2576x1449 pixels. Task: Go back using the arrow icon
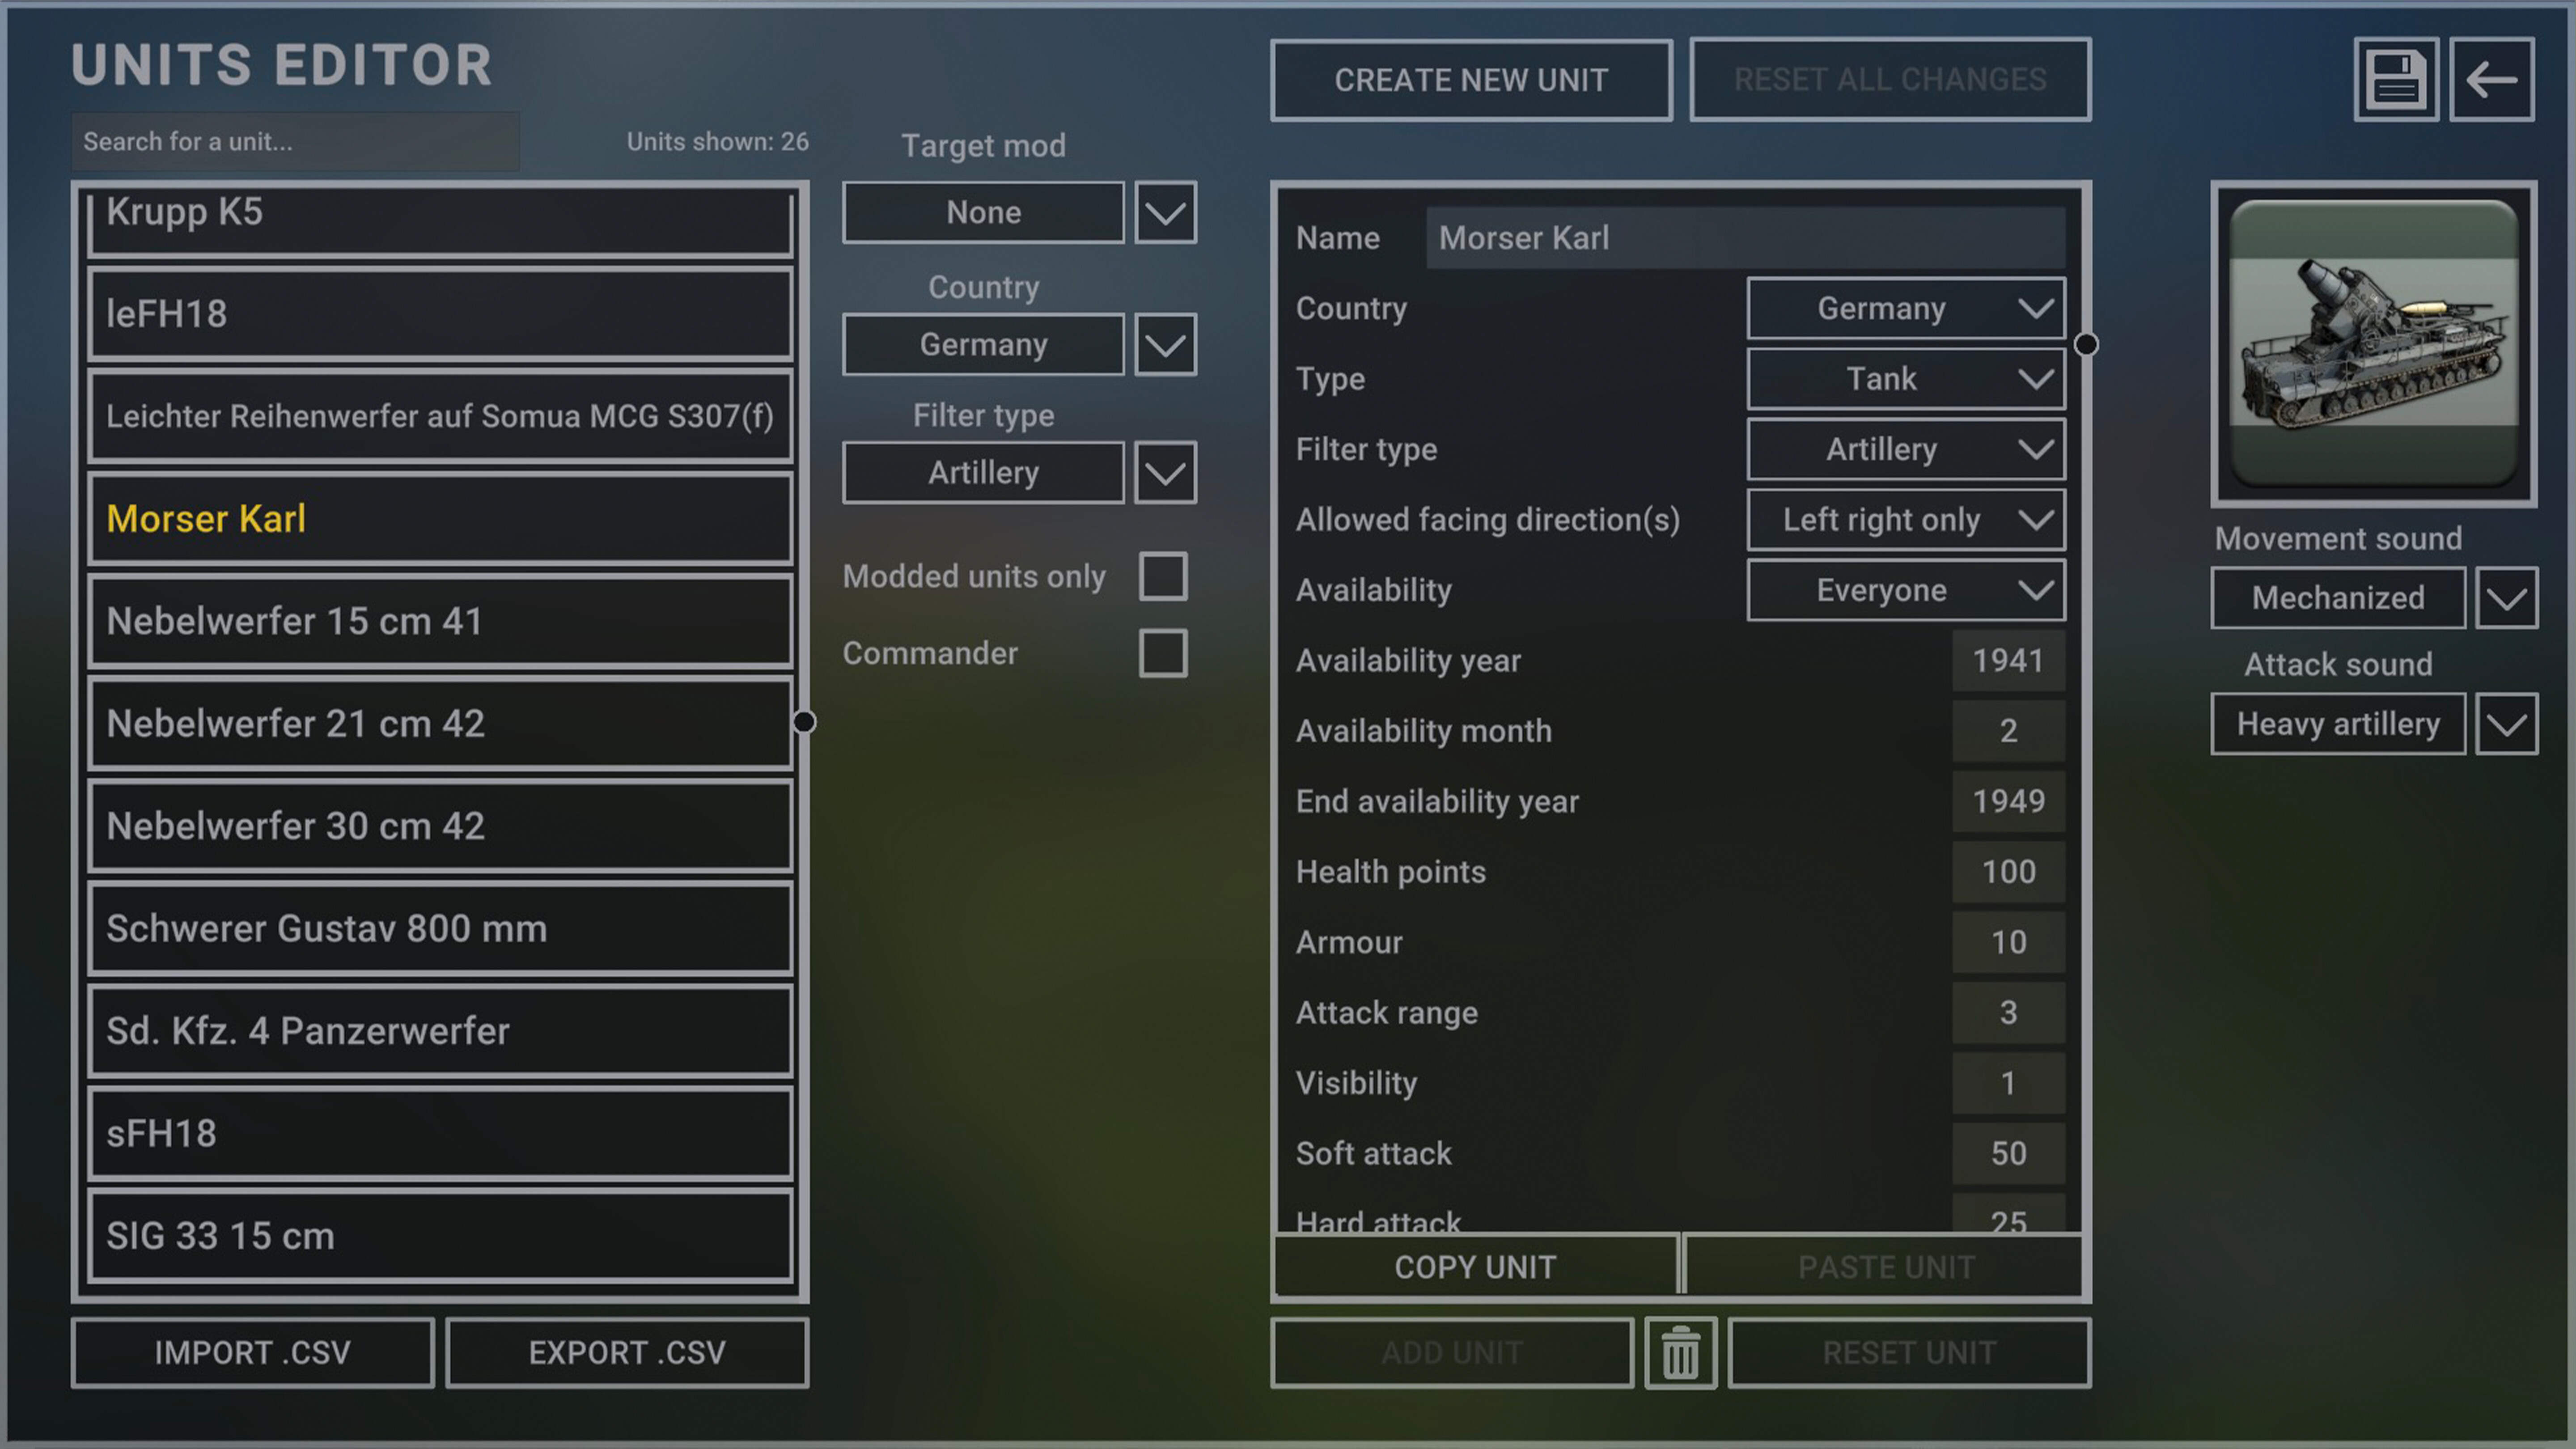(2491, 80)
